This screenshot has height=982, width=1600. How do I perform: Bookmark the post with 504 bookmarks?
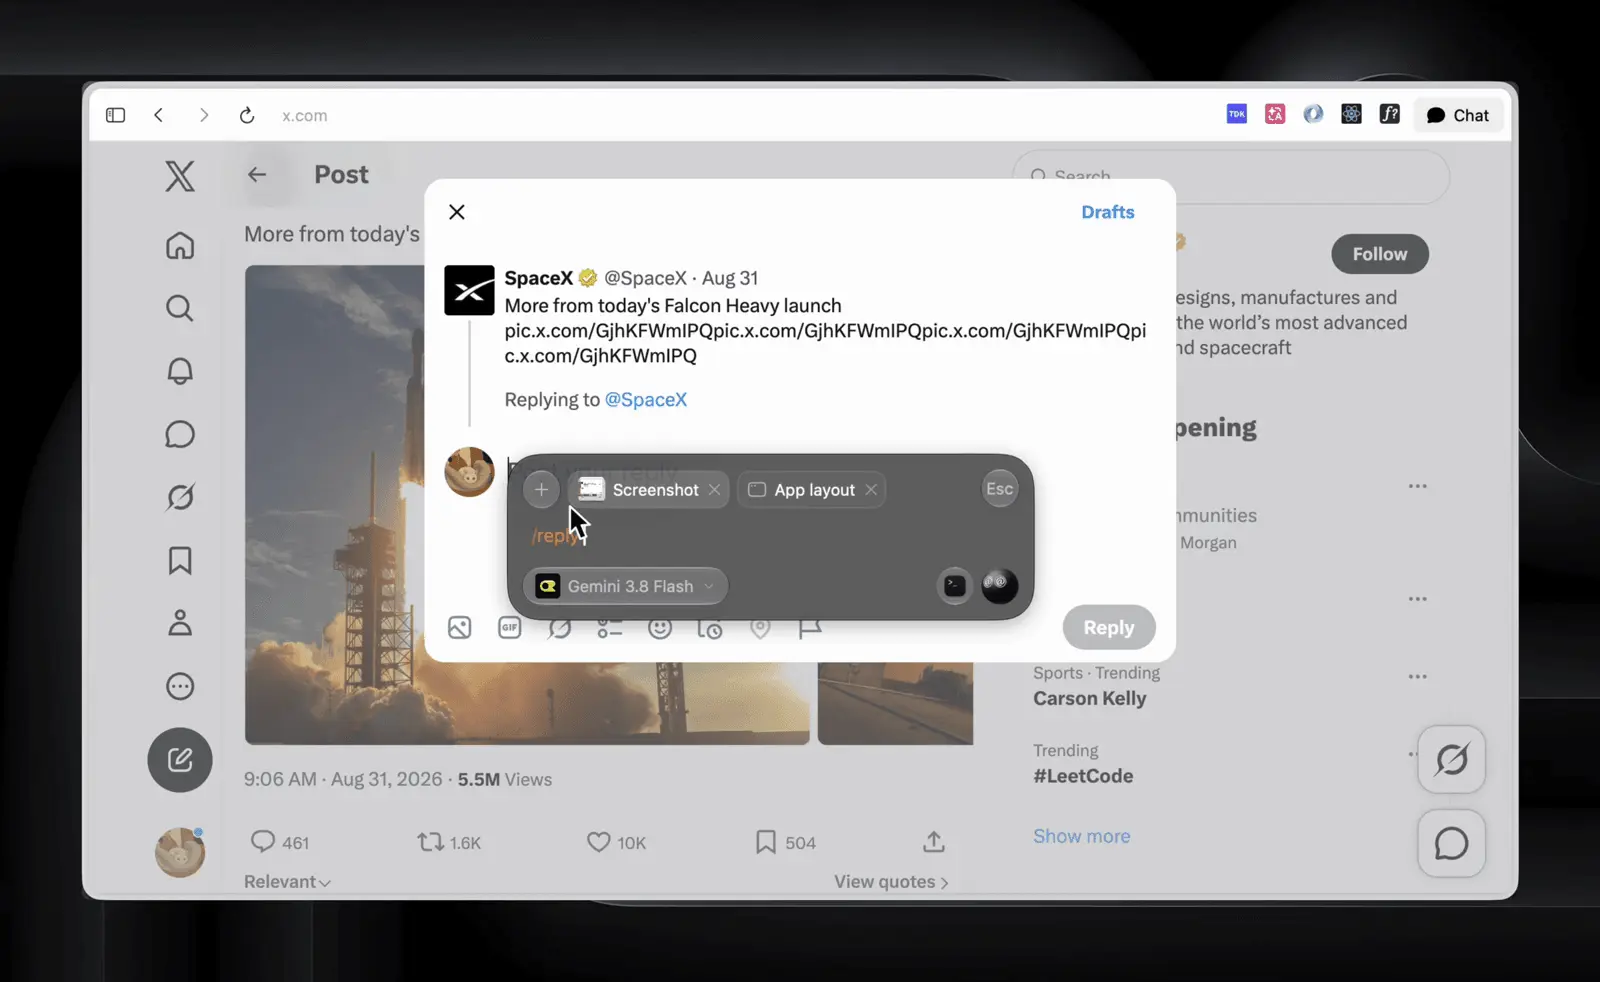click(x=766, y=842)
